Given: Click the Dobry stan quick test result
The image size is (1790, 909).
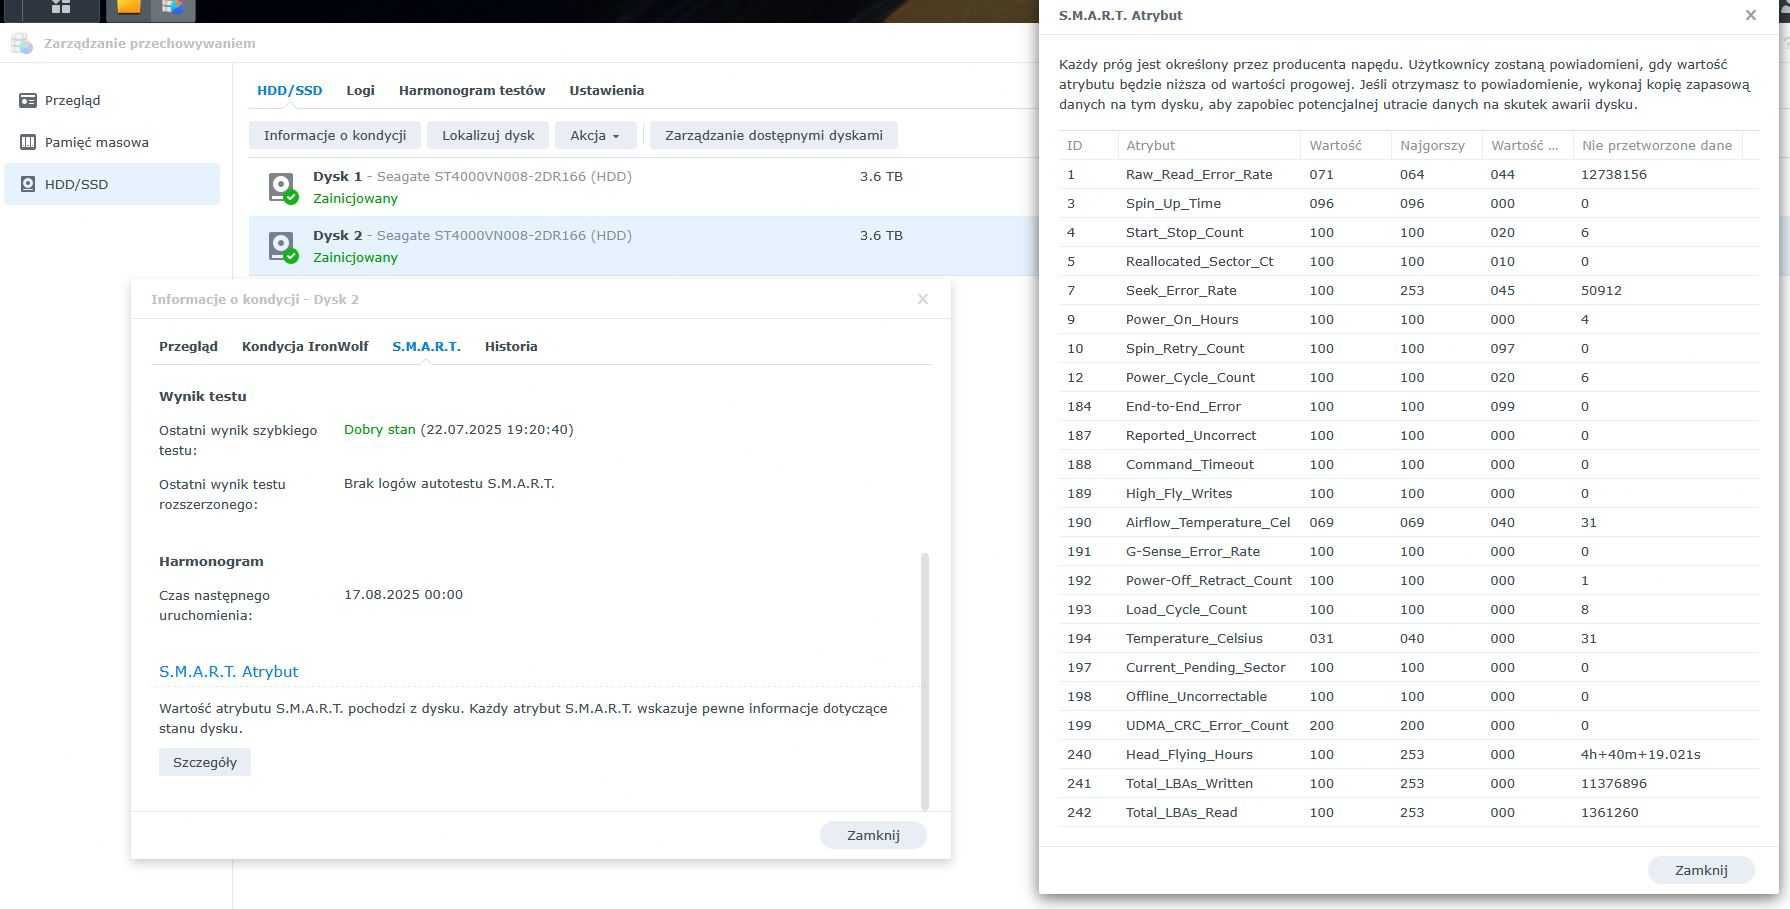Looking at the screenshot, I should click(x=379, y=429).
